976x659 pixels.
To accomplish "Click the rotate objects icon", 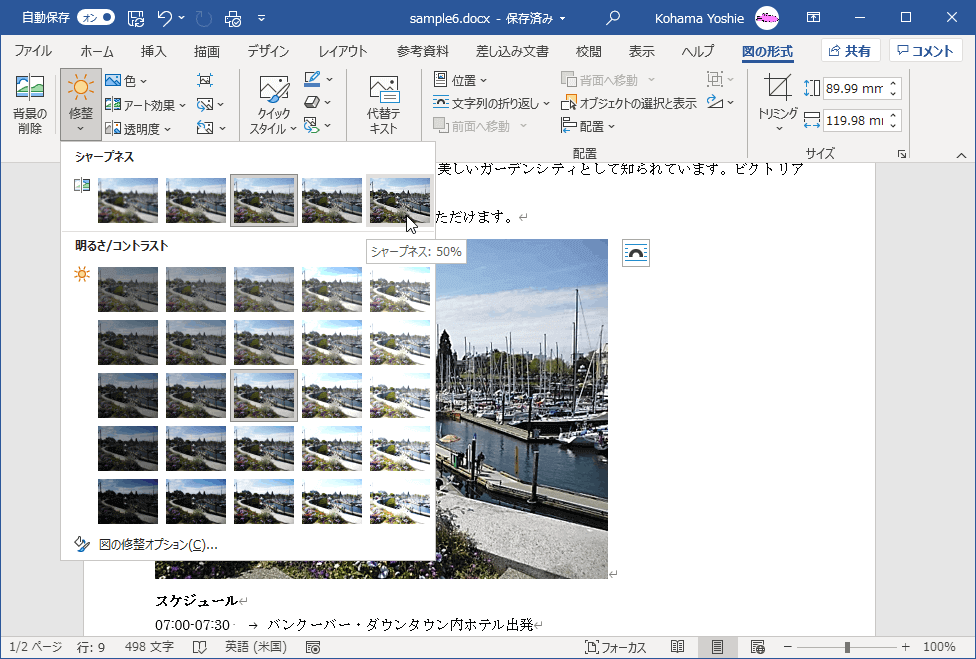I will click(715, 102).
